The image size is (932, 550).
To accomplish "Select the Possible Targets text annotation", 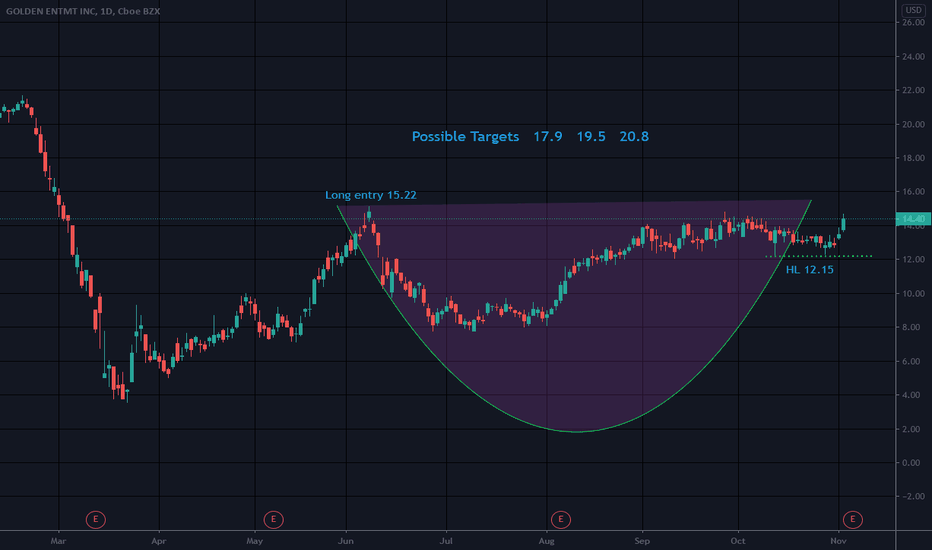I will tap(530, 136).
